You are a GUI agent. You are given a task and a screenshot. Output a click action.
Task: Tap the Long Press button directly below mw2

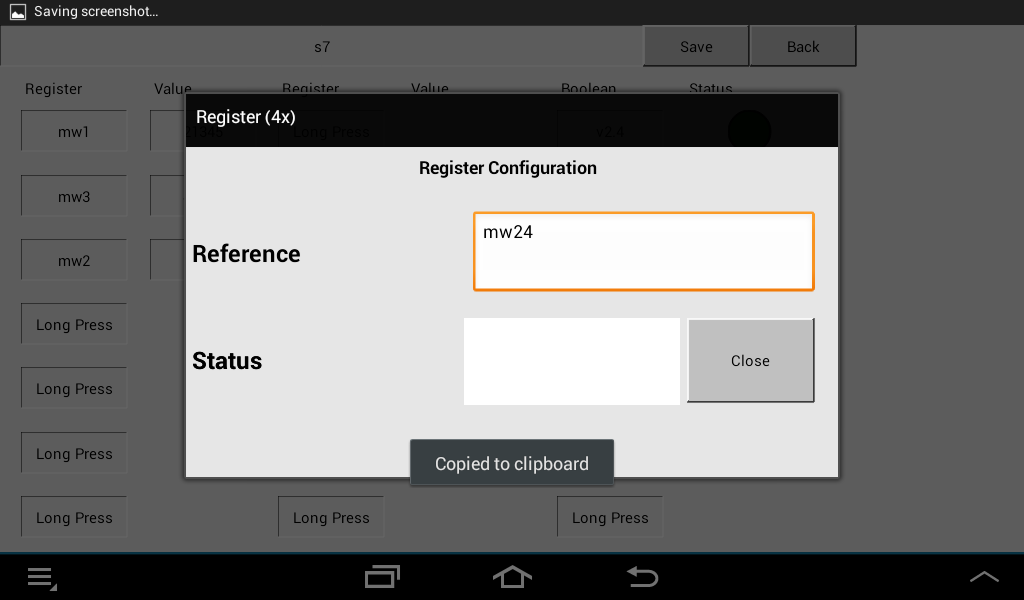(74, 324)
